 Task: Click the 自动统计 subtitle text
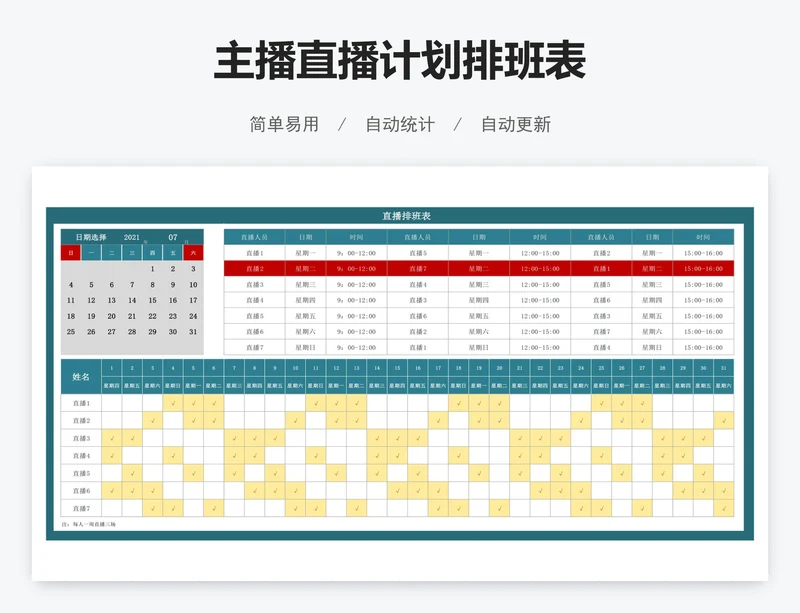pyautogui.click(x=400, y=125)
